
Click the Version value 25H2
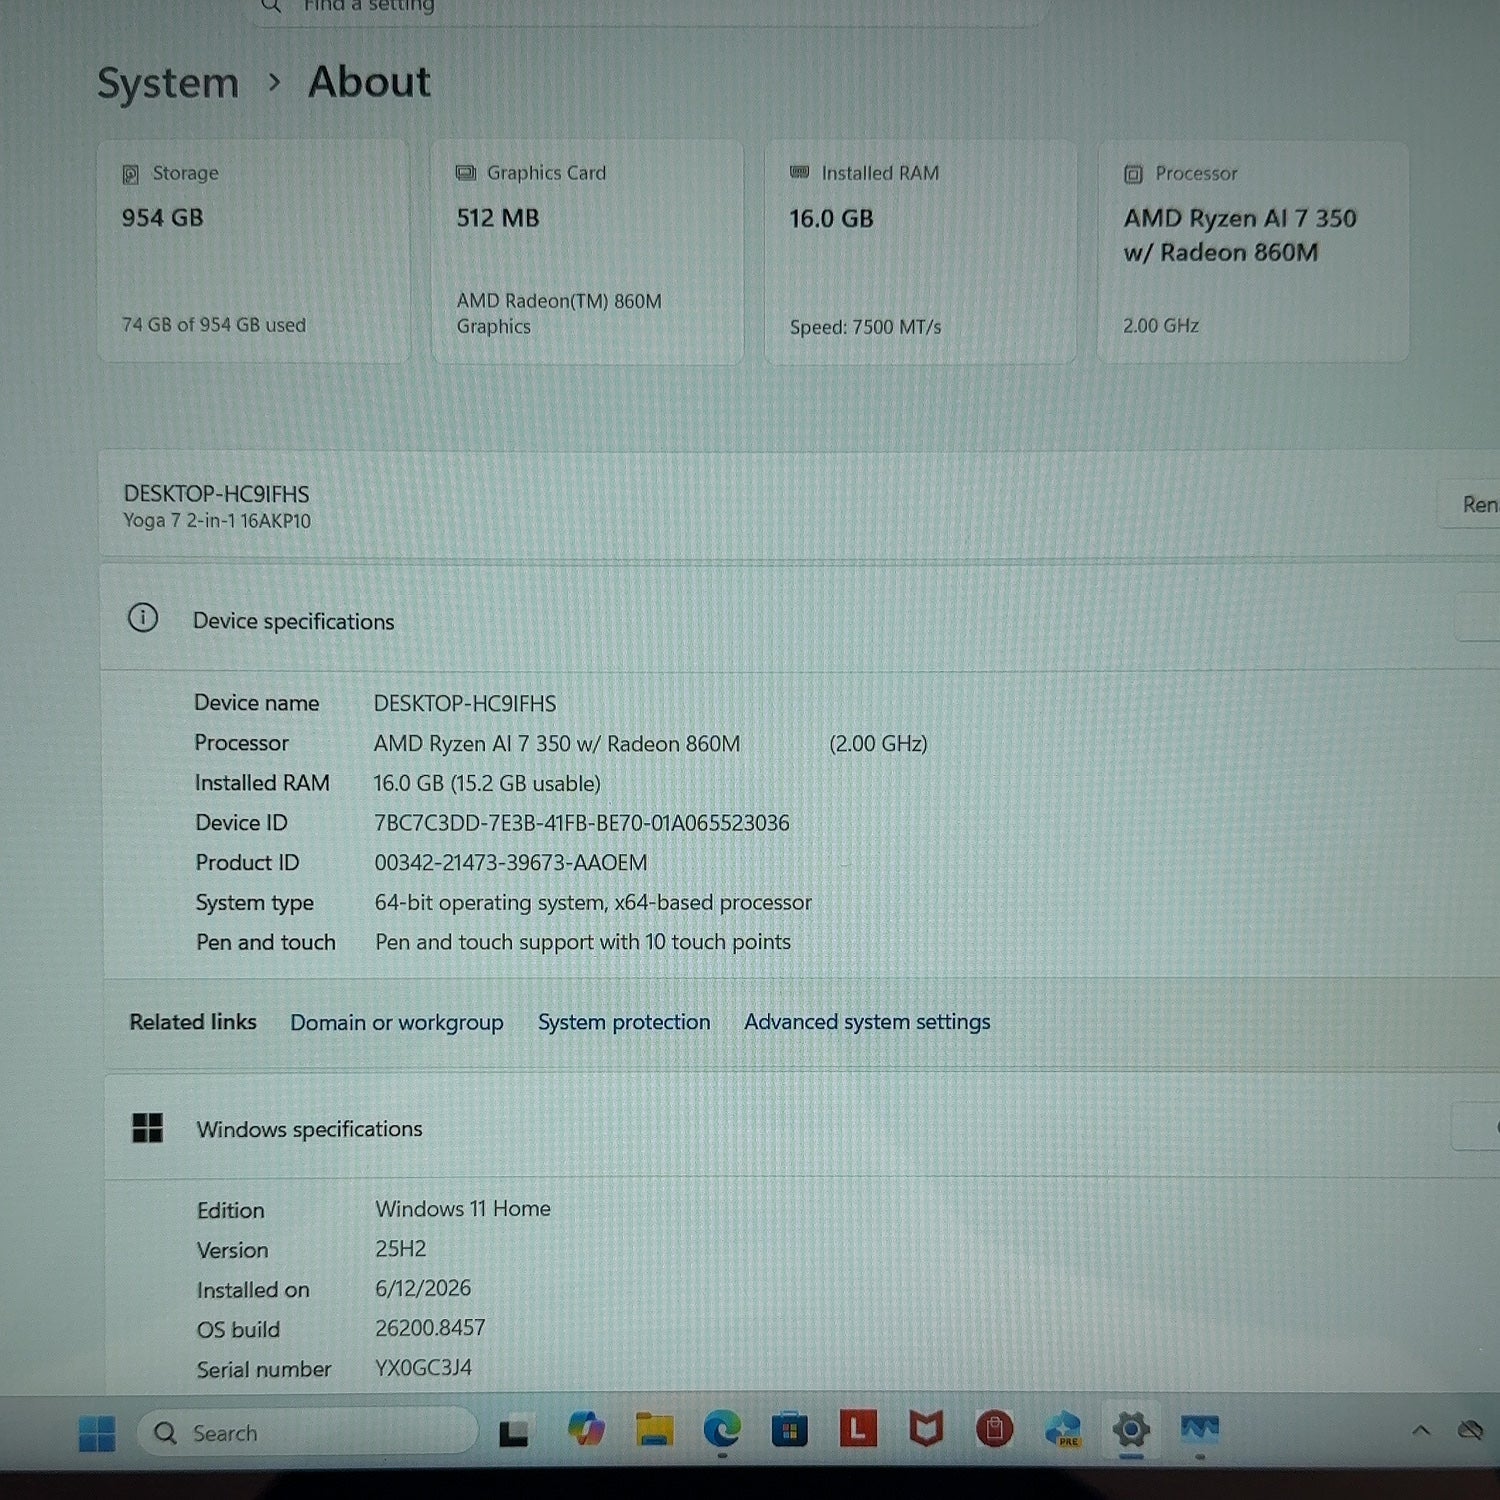pyautogui.click(x=401, y=1249)
